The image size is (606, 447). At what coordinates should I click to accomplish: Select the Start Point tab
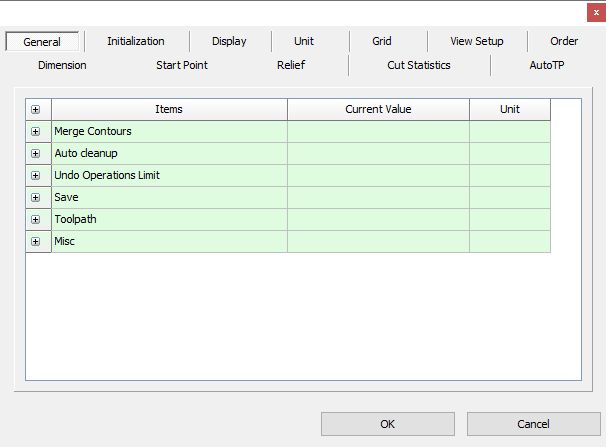pyautogui.click(x=182, y=65)
